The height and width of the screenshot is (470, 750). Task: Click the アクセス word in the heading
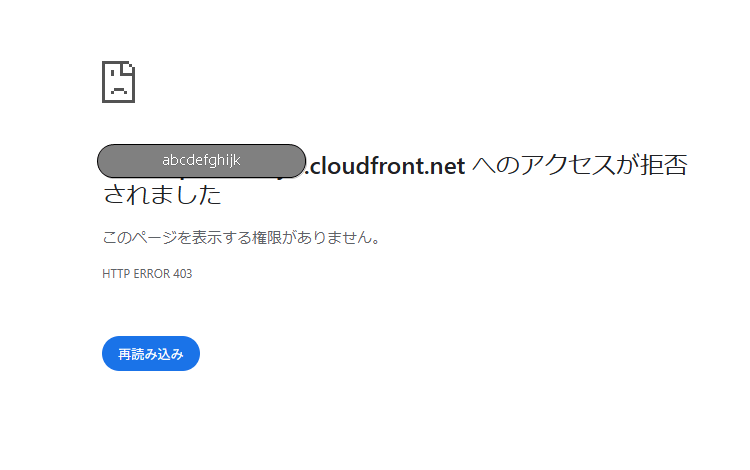pos(567,165)
